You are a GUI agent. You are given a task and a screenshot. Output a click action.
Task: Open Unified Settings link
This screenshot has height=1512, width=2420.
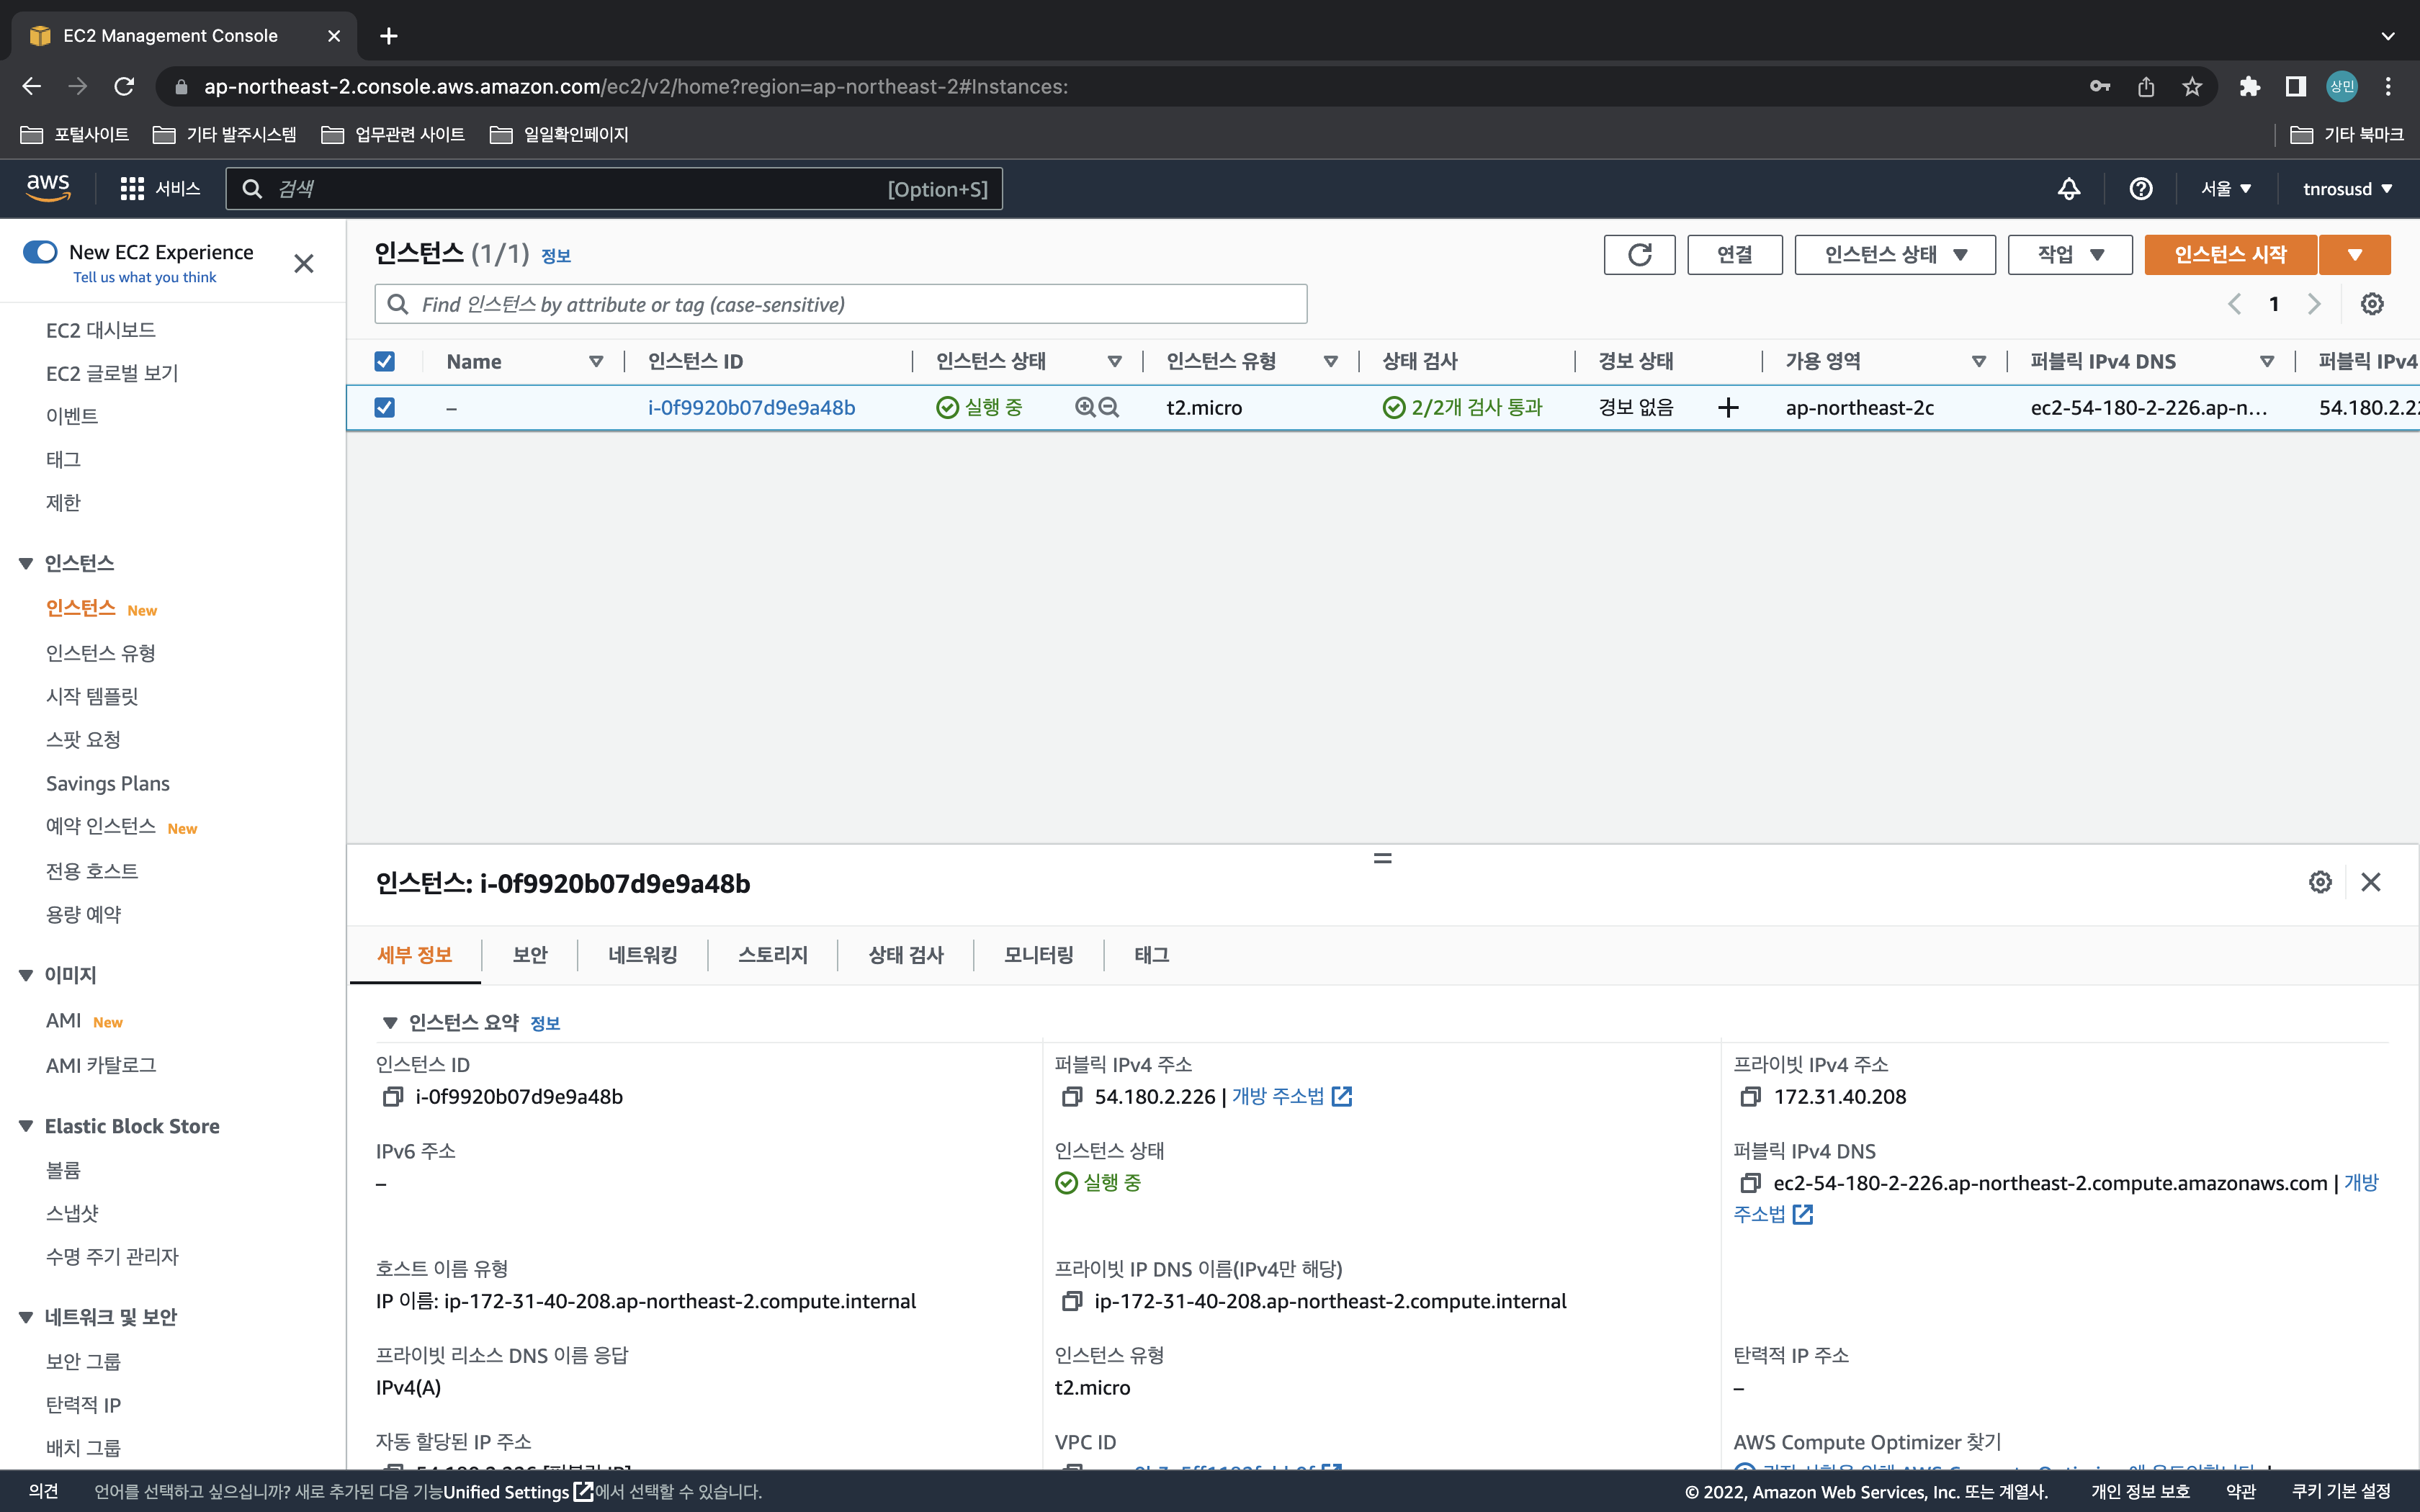coord(519,1492)
